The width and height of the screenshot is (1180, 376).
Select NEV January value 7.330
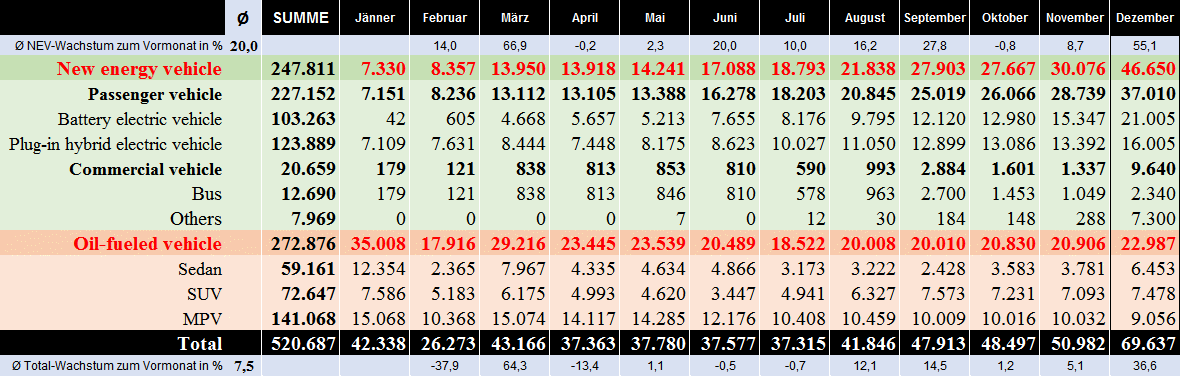point(384,70)
